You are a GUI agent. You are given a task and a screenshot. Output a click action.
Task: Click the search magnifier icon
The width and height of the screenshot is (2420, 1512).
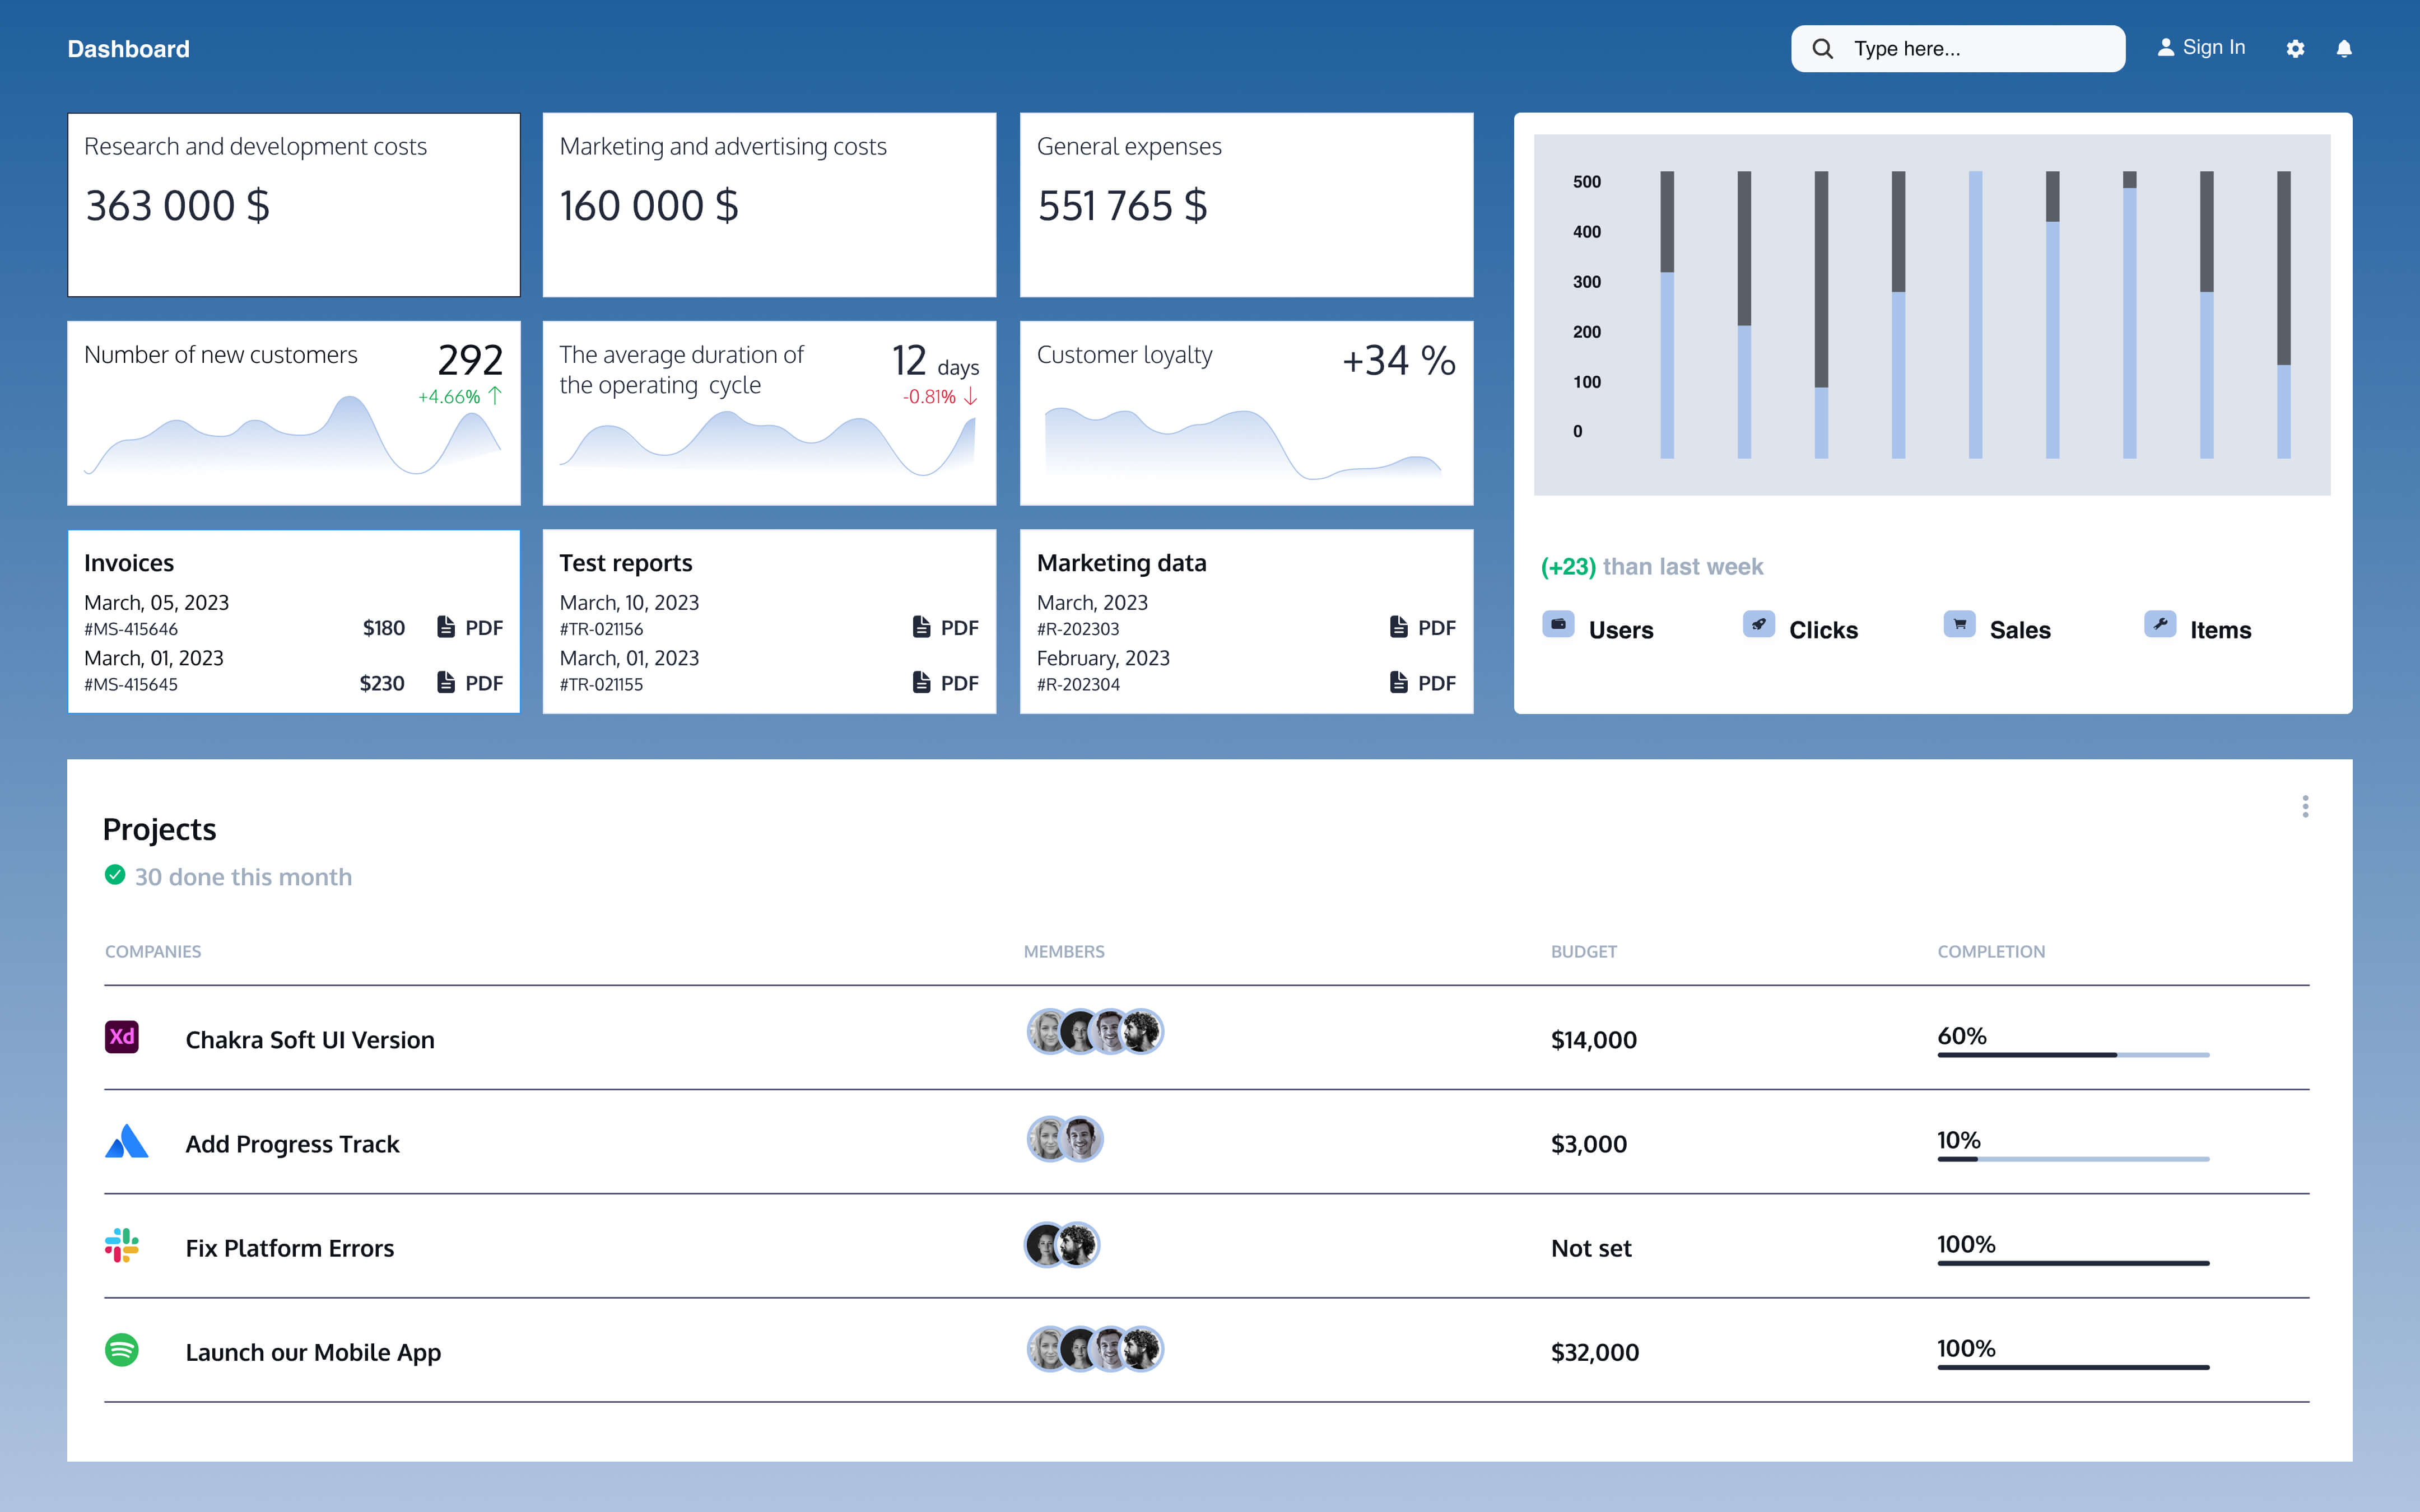point(1822,48)
